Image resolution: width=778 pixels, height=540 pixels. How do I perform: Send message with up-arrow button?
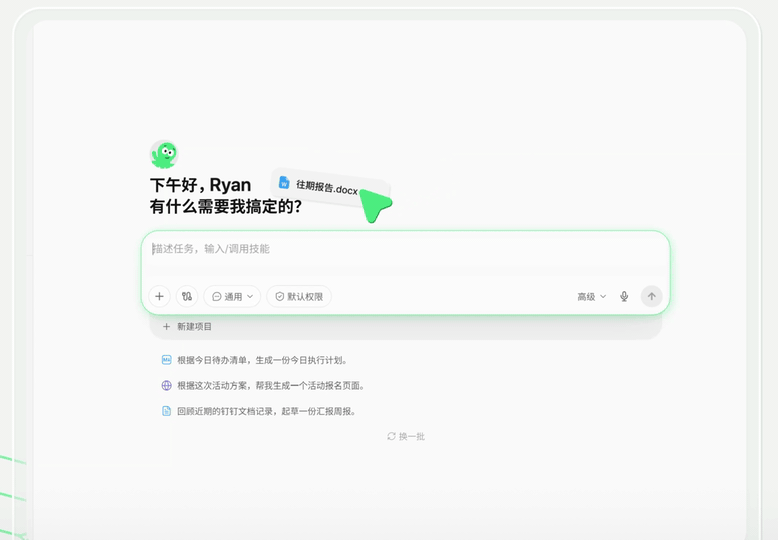click(651, 296)
